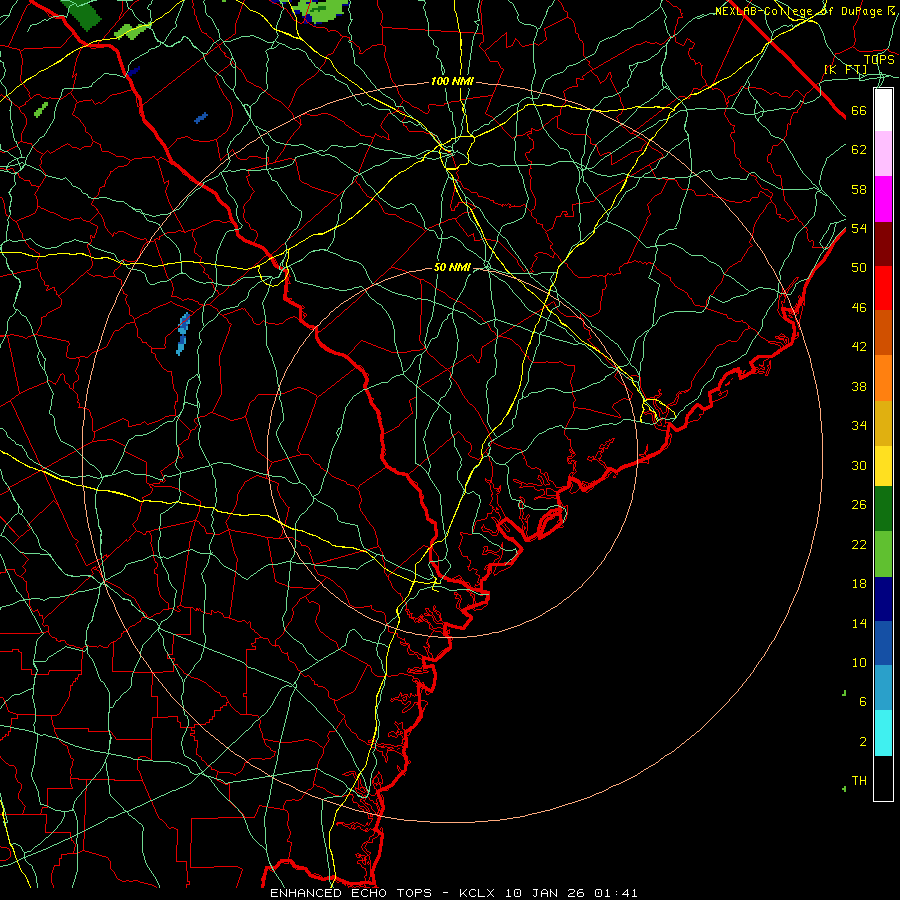Click the dark green echo in top-left corner

[84, 14]
